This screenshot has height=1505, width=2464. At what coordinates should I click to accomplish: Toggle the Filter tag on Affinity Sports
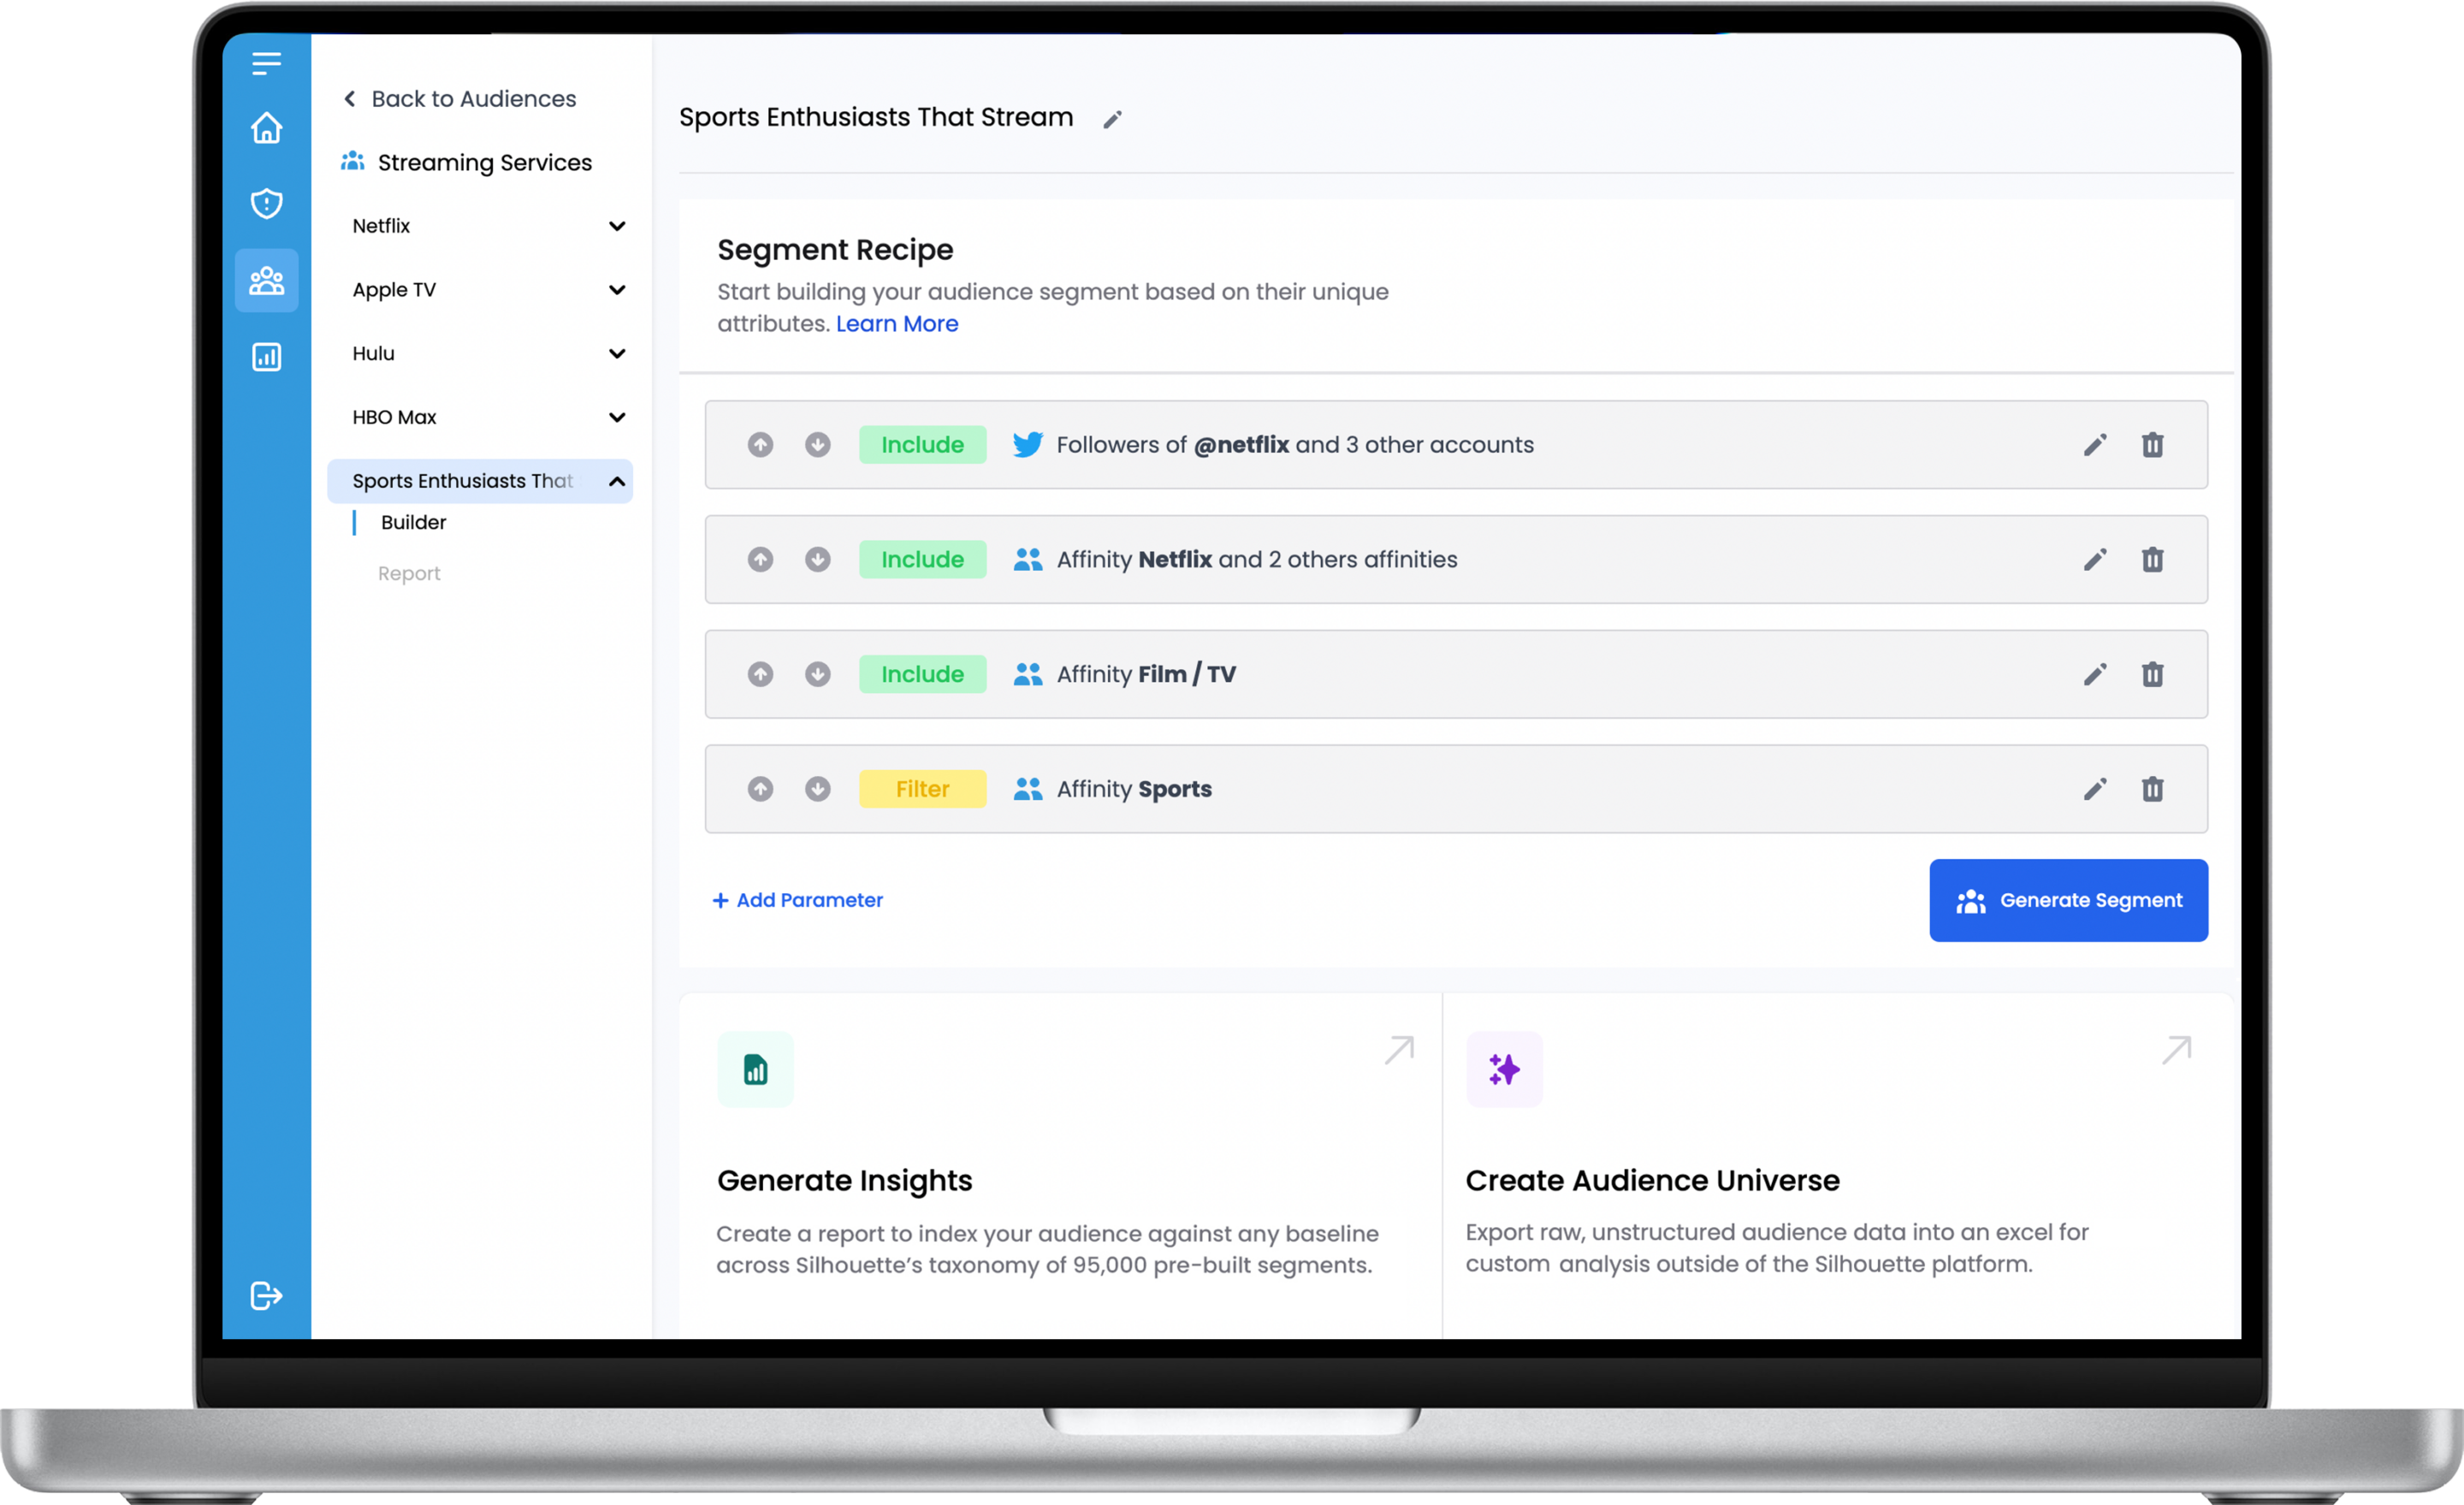[x=922, y=789]
